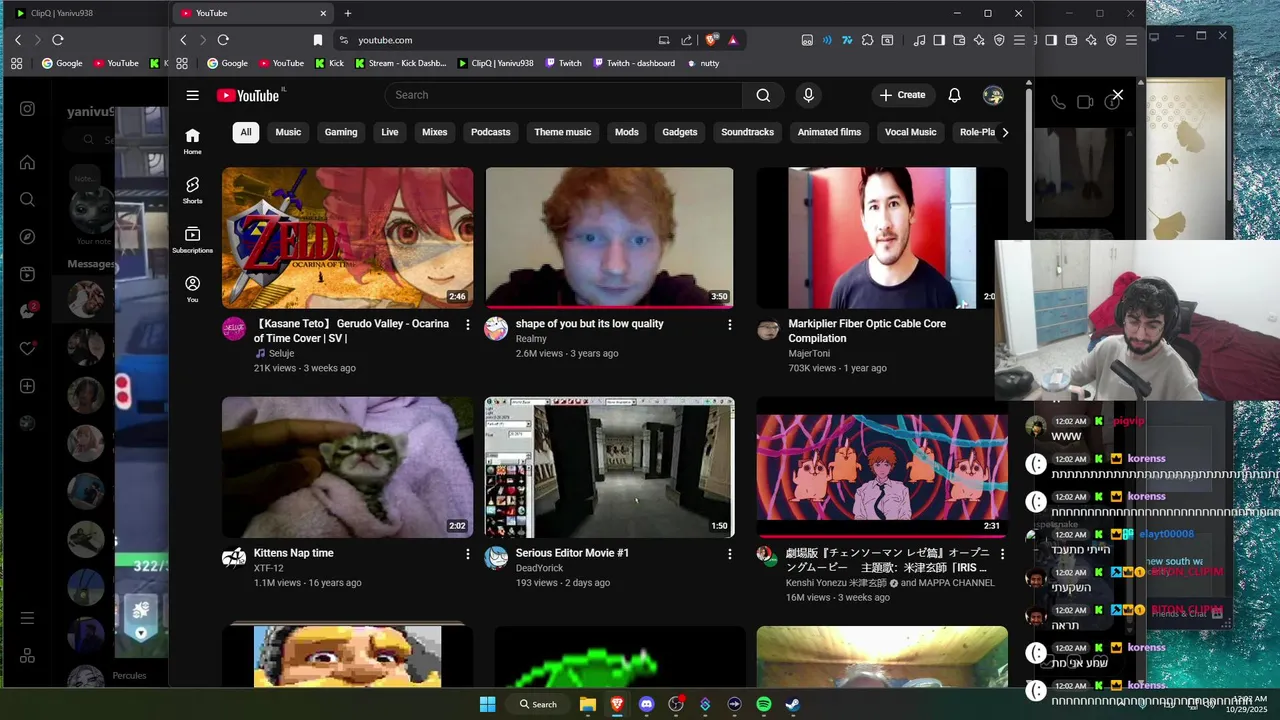The image size is (1280, 720).
Task: Click the Brave Rewards triangle icon
Action: (733, 40)
